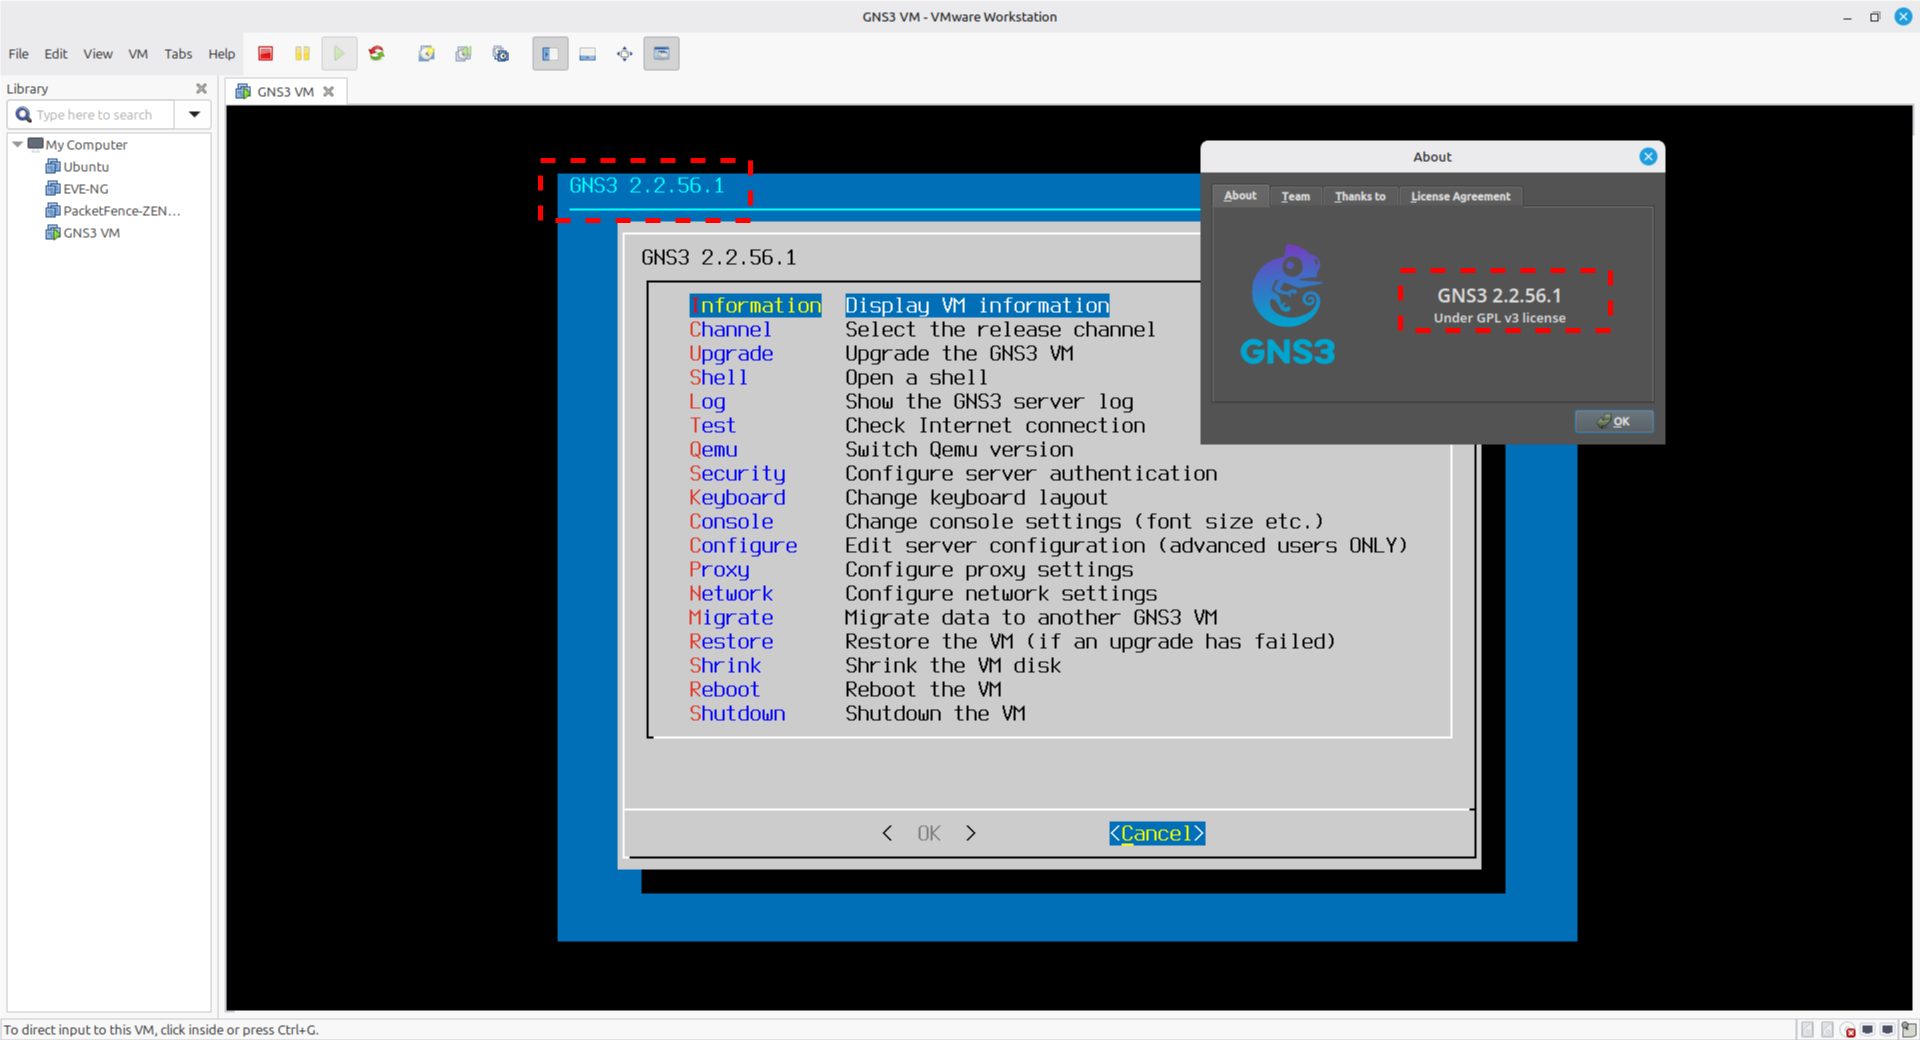Open the VM menu
The width and height of the screenshot is (1920, 1040).
tap(137, 54)
